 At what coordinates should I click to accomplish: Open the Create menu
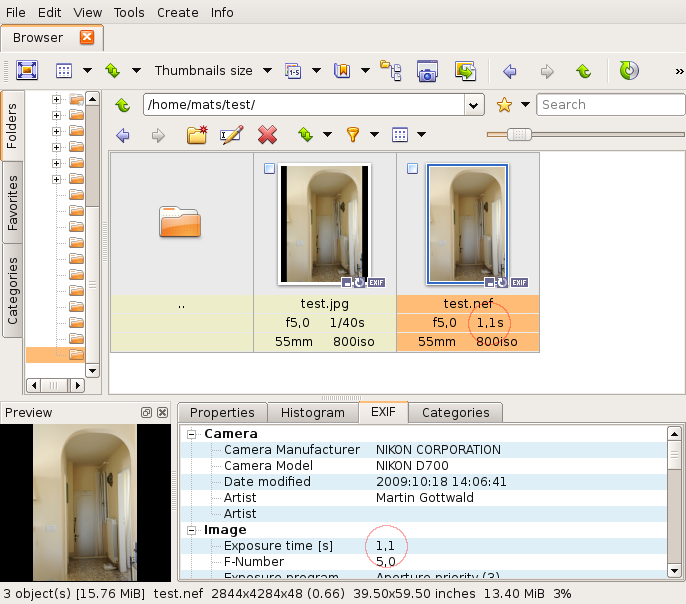(x=178, y=13)
